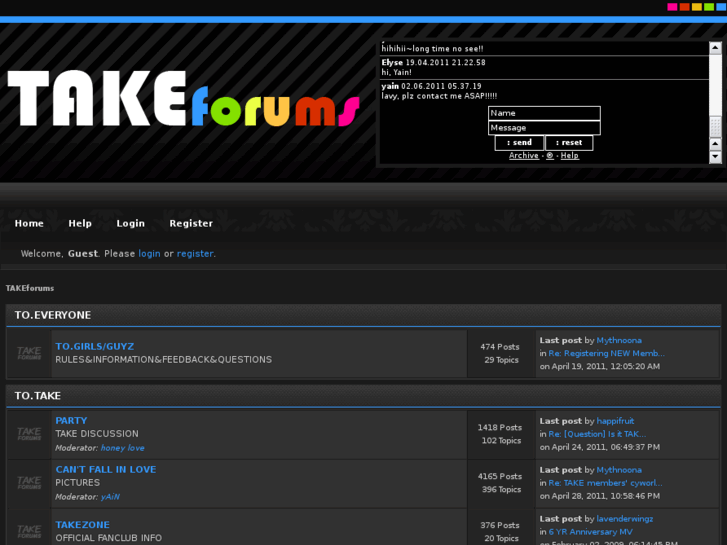
Task: Click yain's shoutbox message name
Action: (390, 86)
